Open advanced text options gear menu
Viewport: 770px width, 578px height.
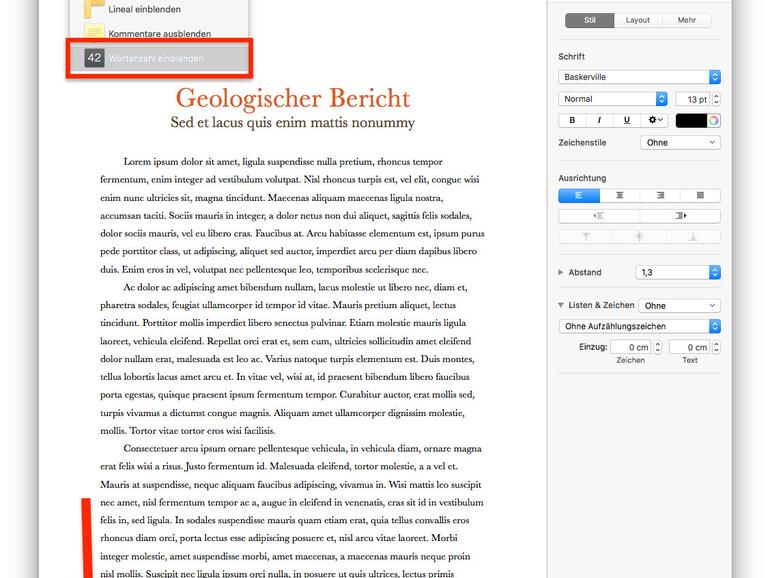tap(655, 120)
